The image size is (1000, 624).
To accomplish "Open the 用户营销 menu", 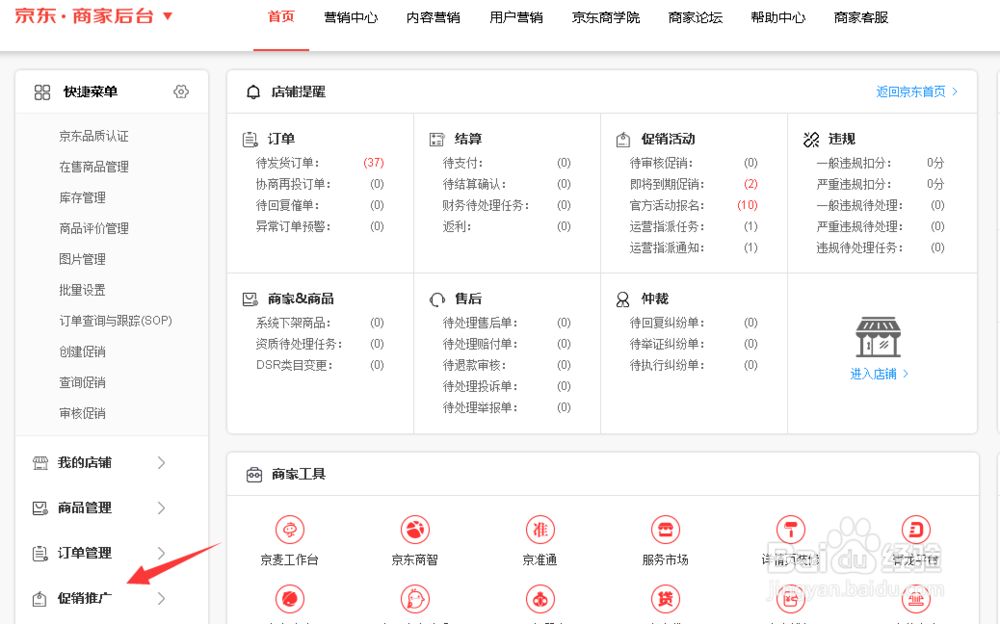I will click(516, 17).
